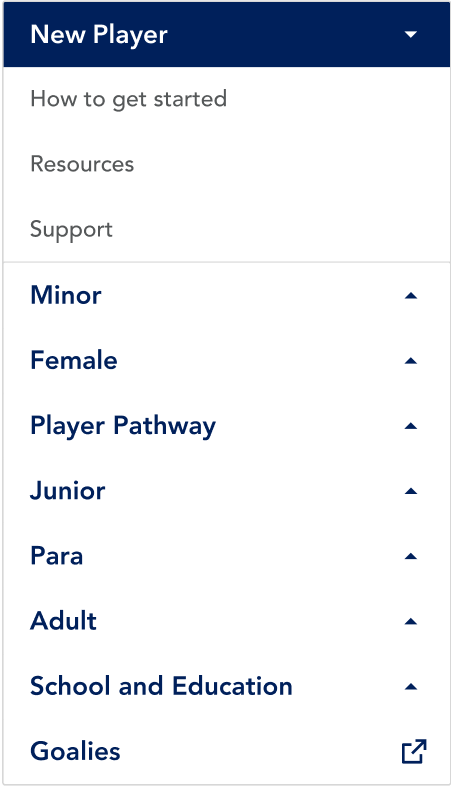Screen dimensions: 451x786
Task: Choose the Female menu label
Action: (74, 360)
